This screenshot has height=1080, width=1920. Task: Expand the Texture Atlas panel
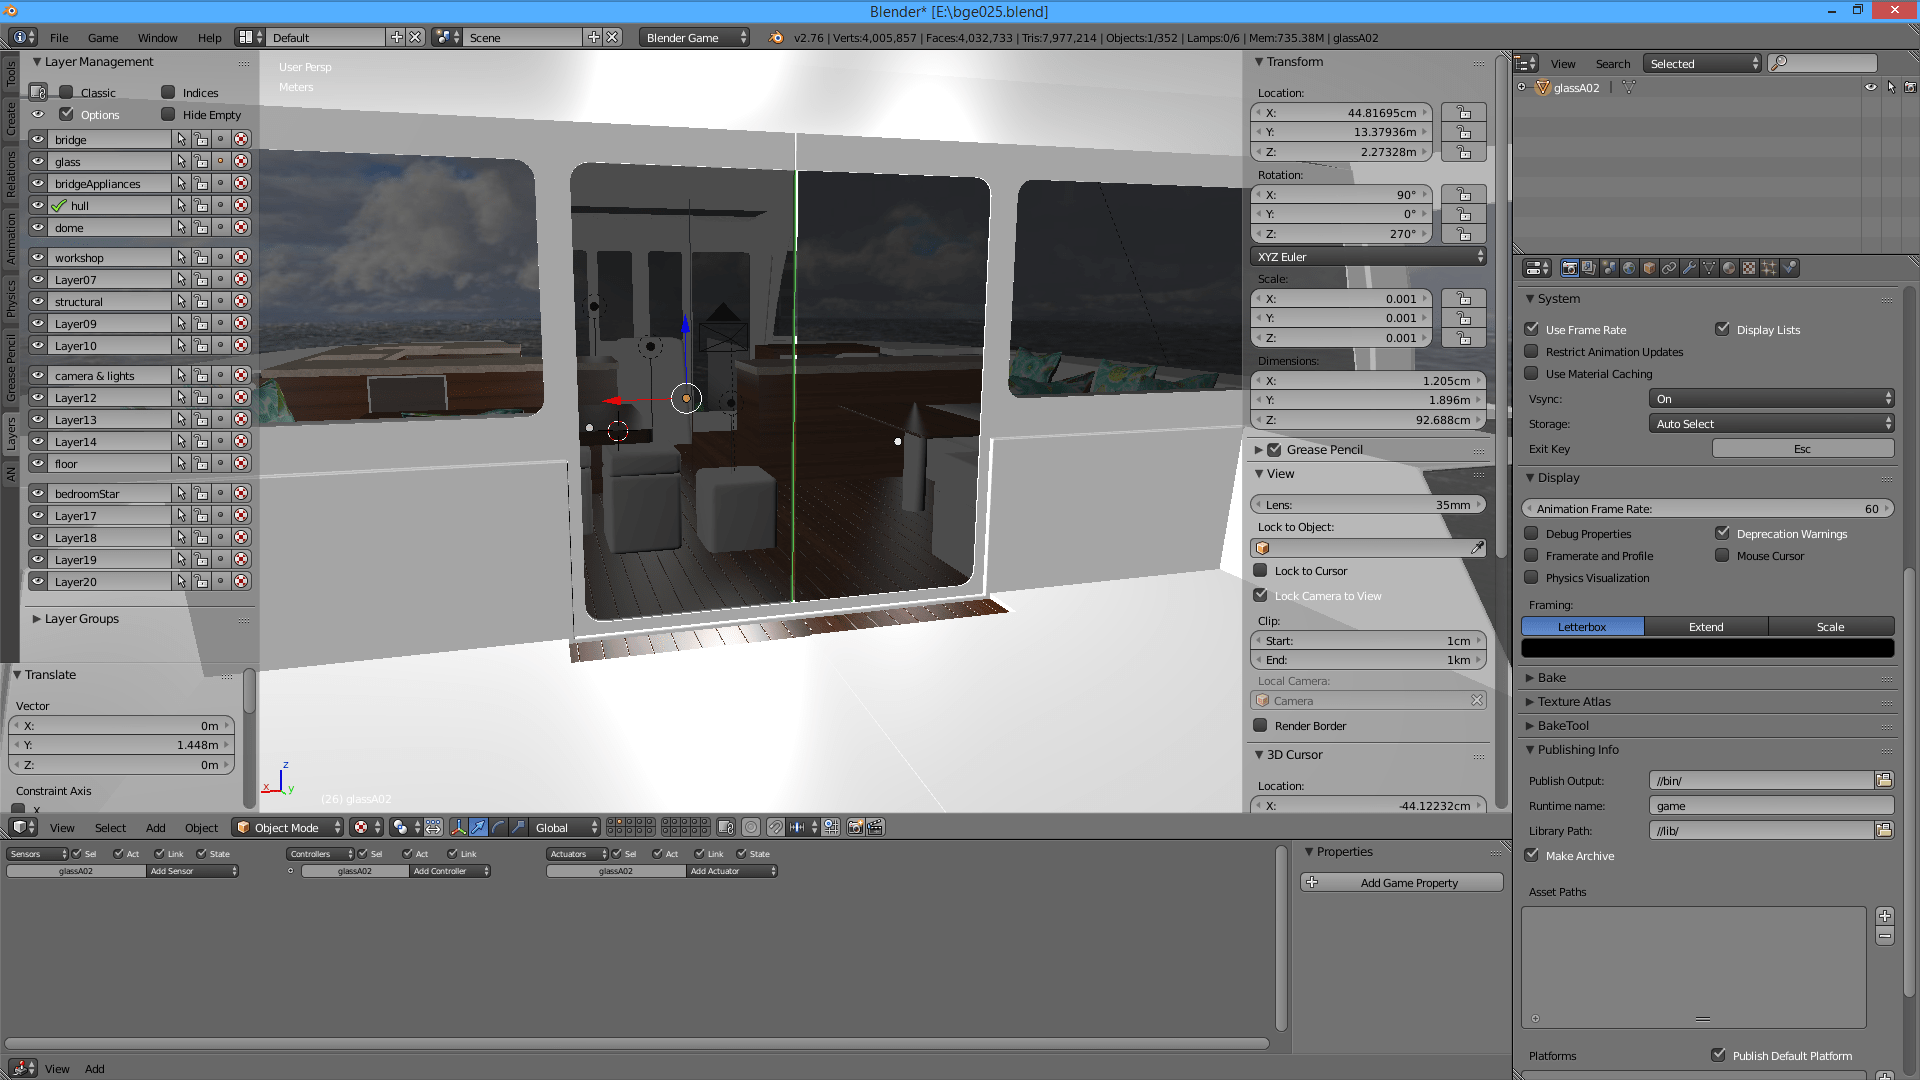(x=1574, y=702)
